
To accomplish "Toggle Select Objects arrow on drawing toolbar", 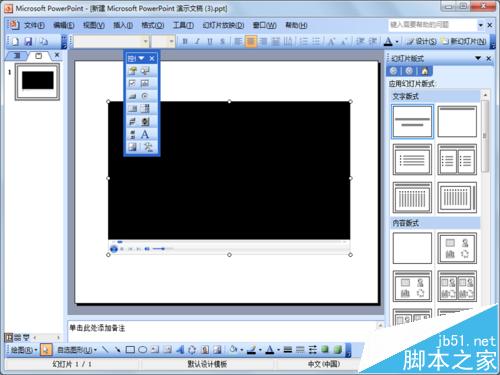I will coord(46,350).
